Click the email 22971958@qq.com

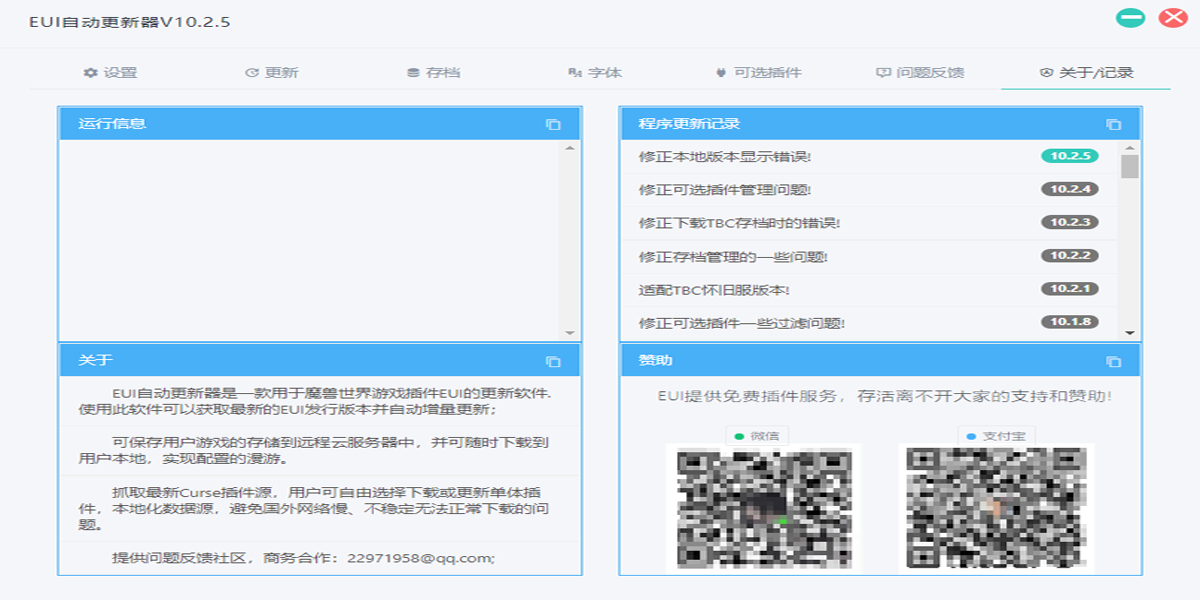coord(421,558)
